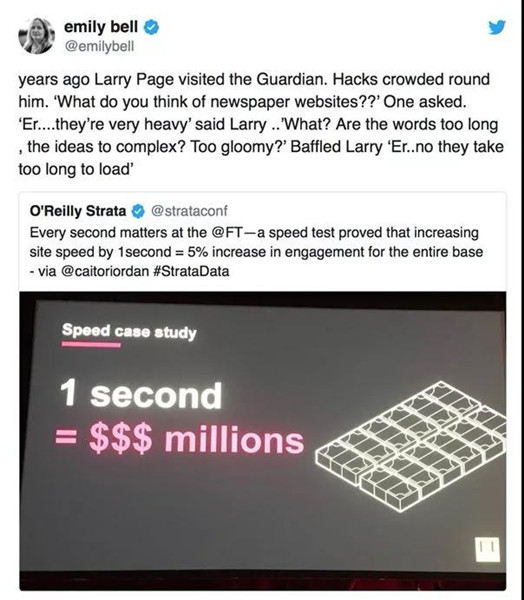Click the money stack illustration on slide

(410, 446)
